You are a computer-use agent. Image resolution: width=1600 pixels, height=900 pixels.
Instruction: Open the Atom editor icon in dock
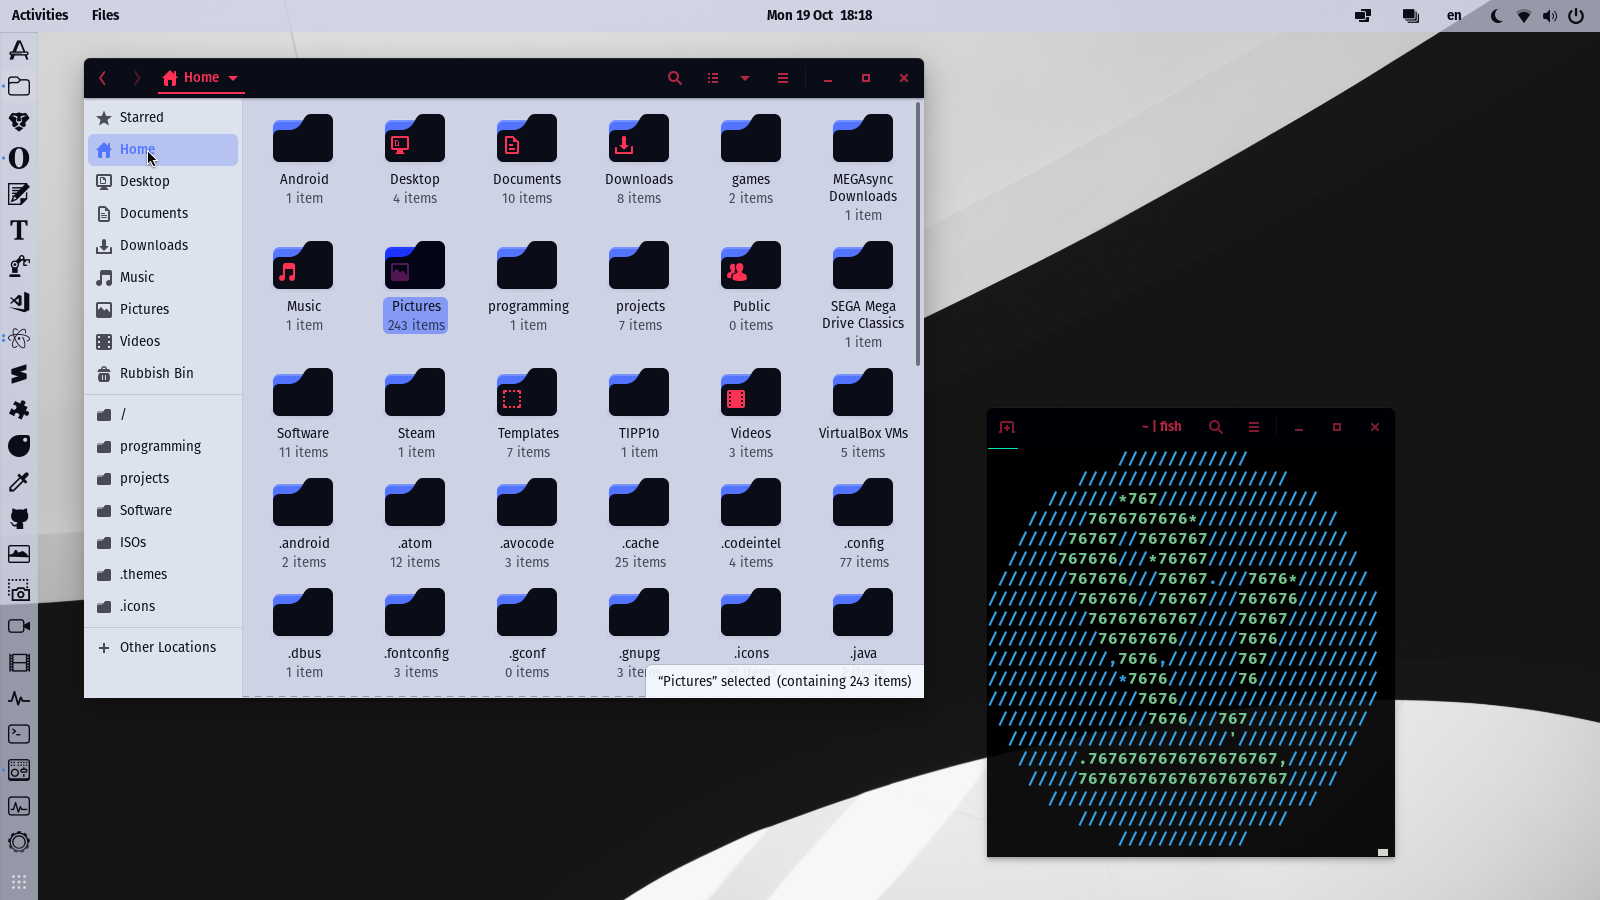coord(19,338)
